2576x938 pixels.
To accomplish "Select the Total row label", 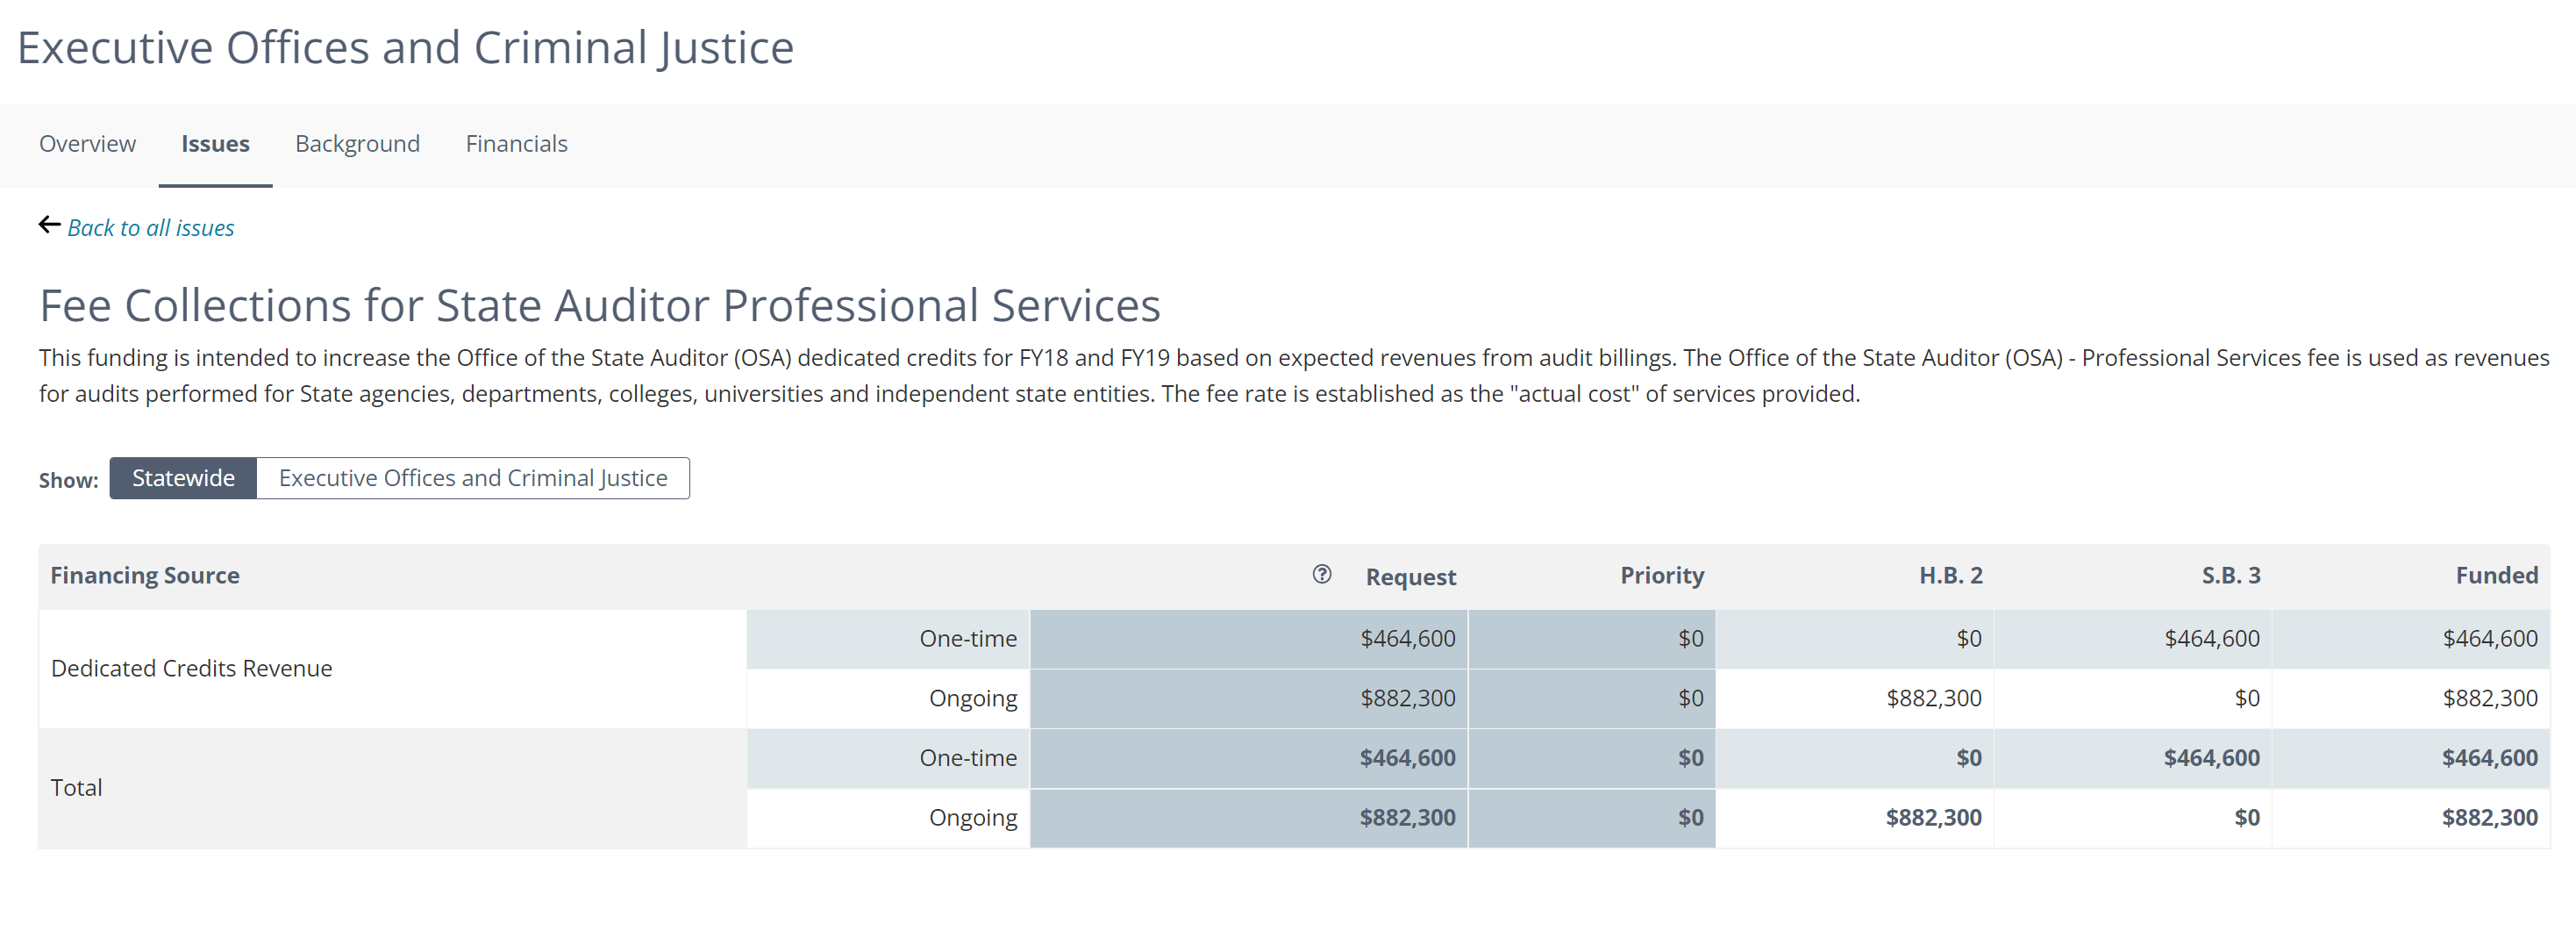I will (x=76, y=788).
